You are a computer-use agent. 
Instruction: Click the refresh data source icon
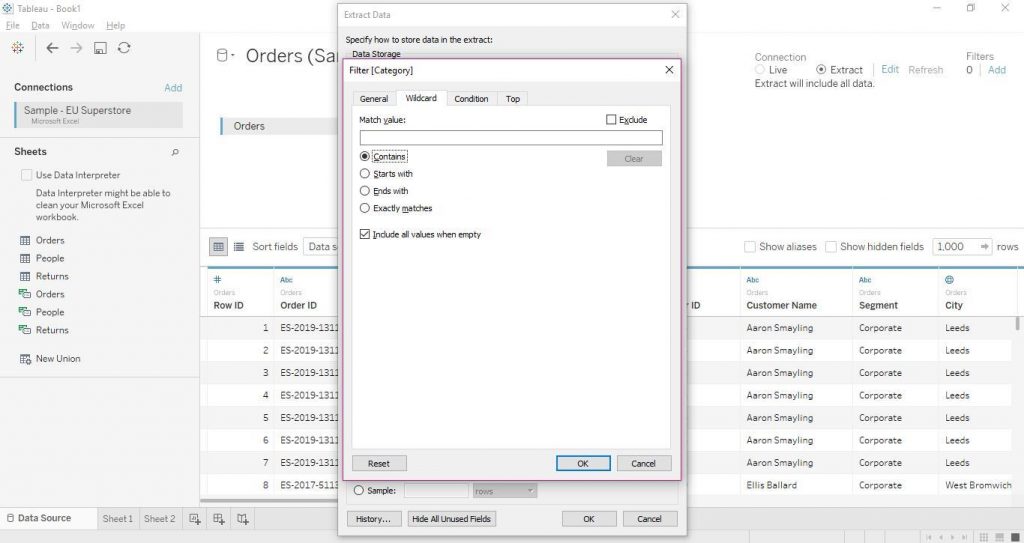124,48
